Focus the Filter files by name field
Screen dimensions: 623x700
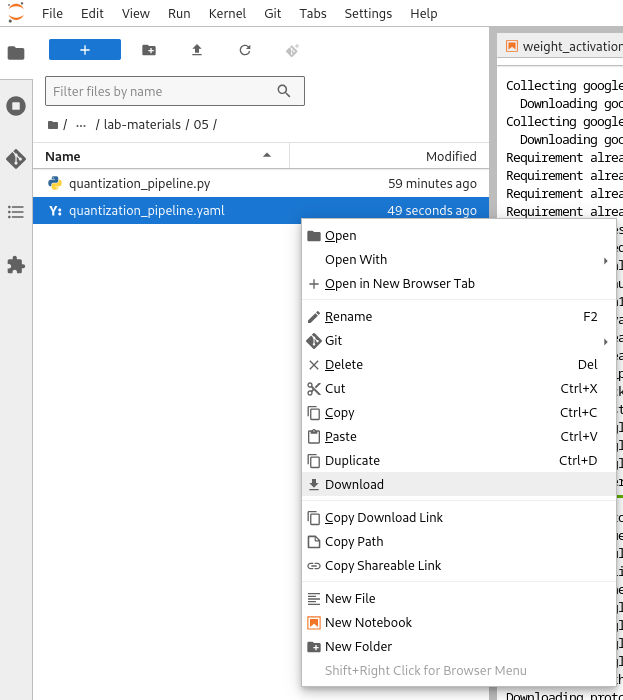tap(175, 91)
